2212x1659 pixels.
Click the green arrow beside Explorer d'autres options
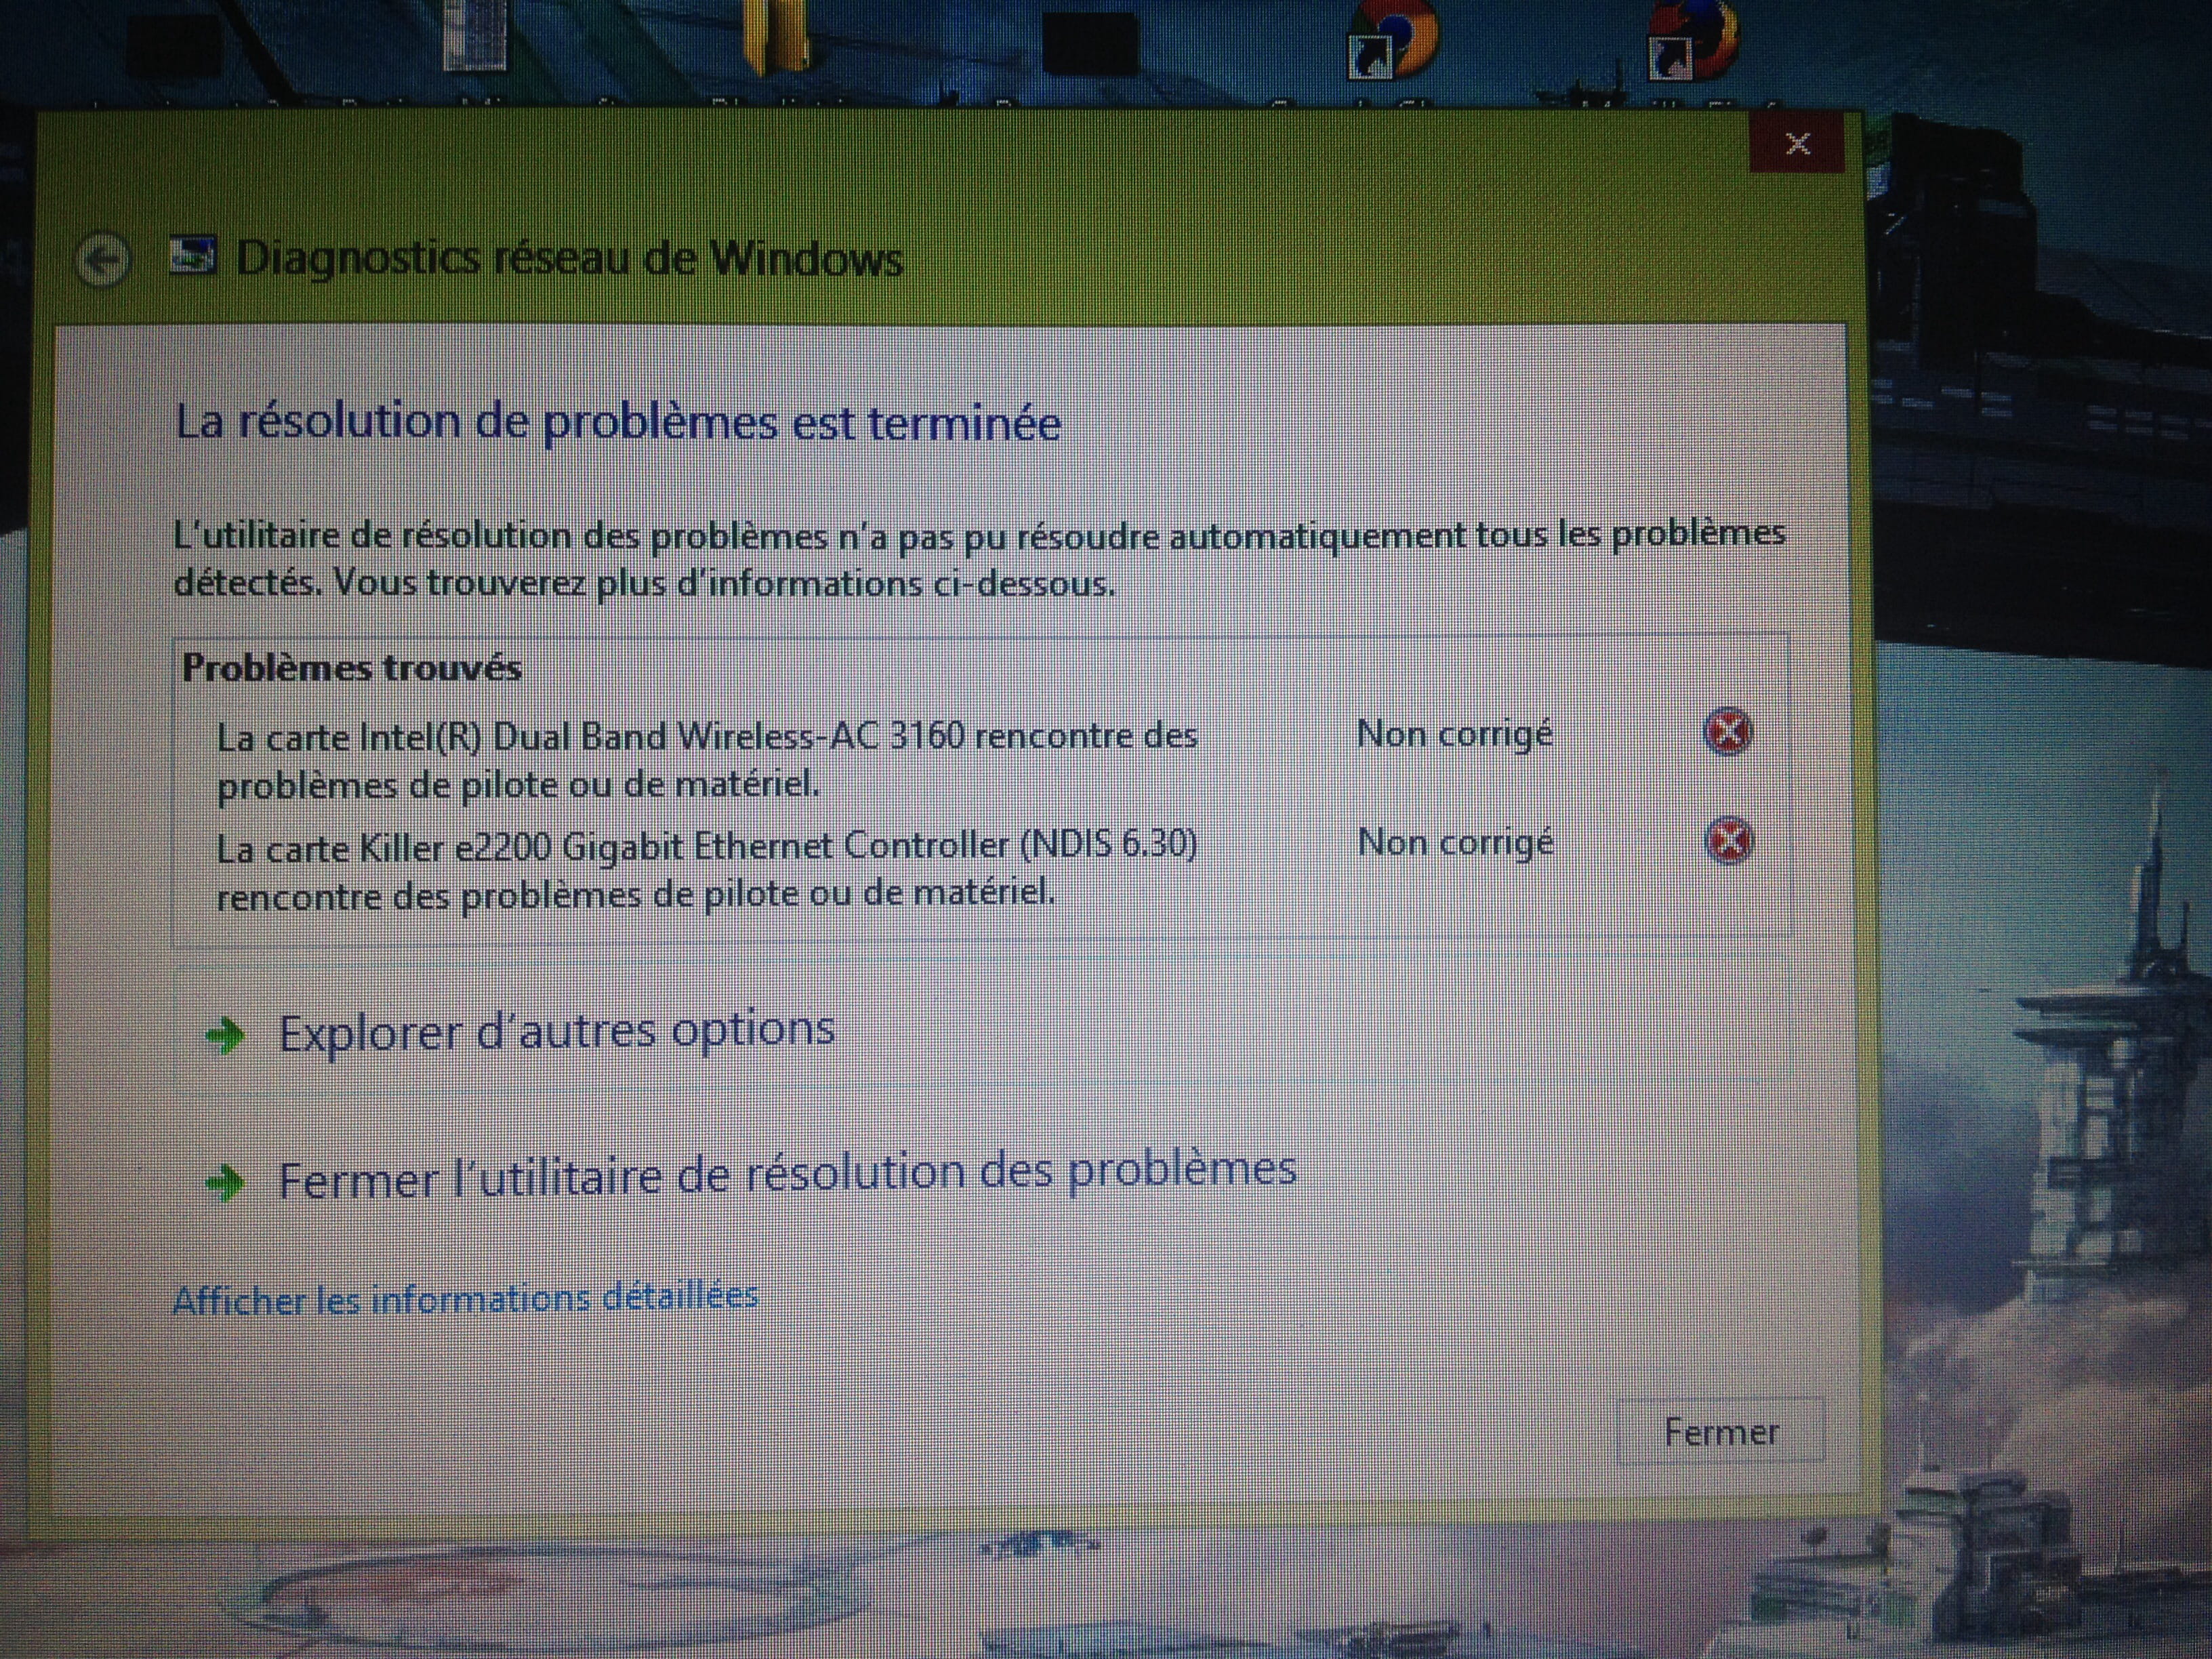(225, 1035)
